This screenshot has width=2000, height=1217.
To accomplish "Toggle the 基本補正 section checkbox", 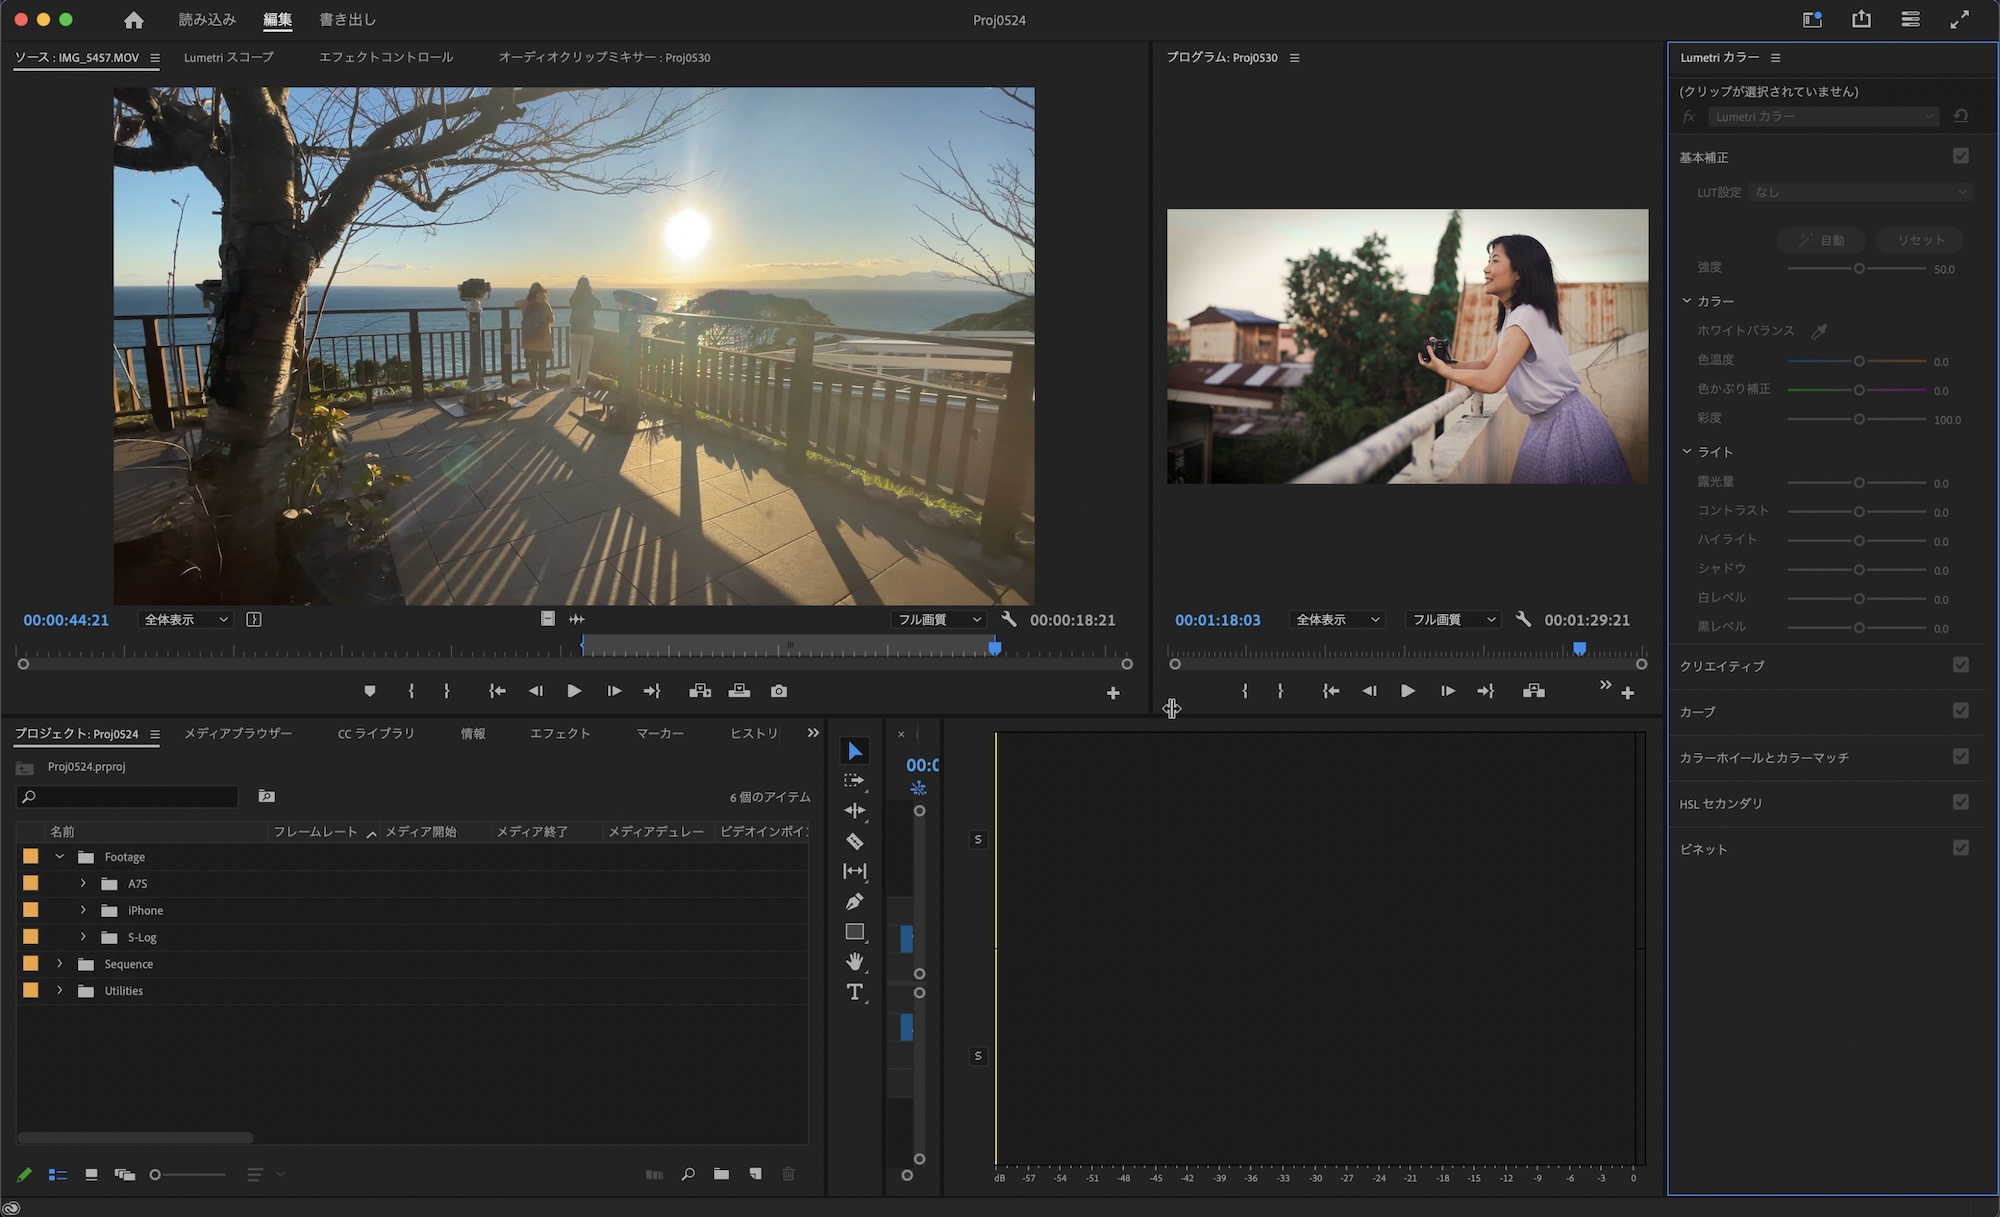I will 1960,156.
